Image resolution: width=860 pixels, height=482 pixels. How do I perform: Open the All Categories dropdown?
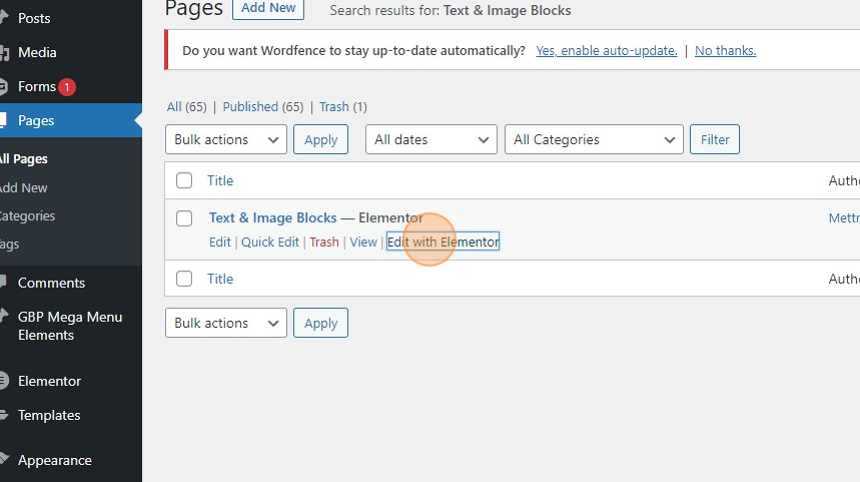pyautogui.click(x=594, y=139)
